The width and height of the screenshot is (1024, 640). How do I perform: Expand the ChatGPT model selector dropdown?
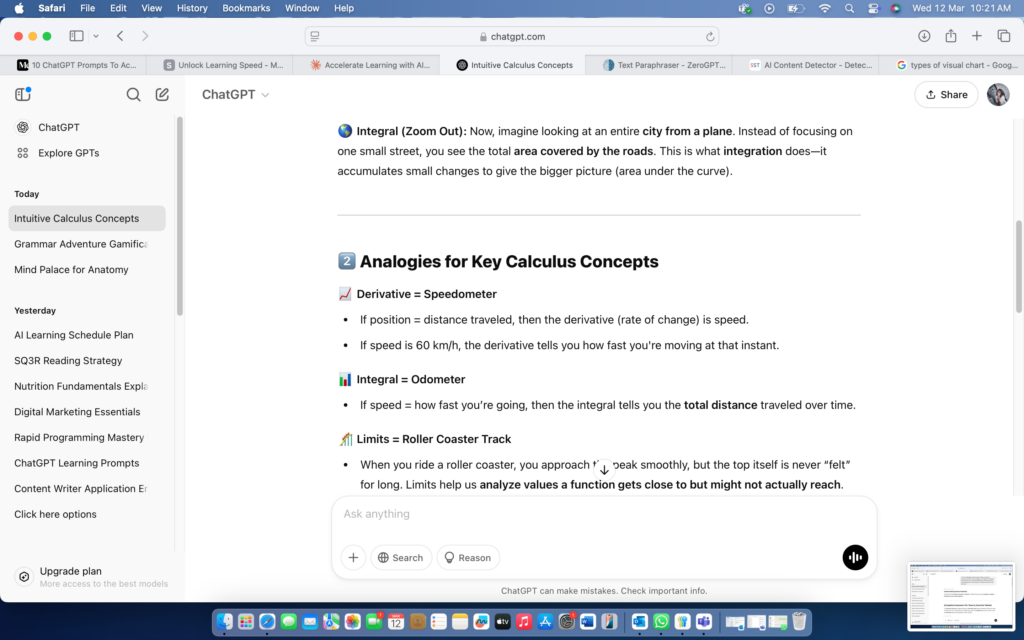(236, 95)
